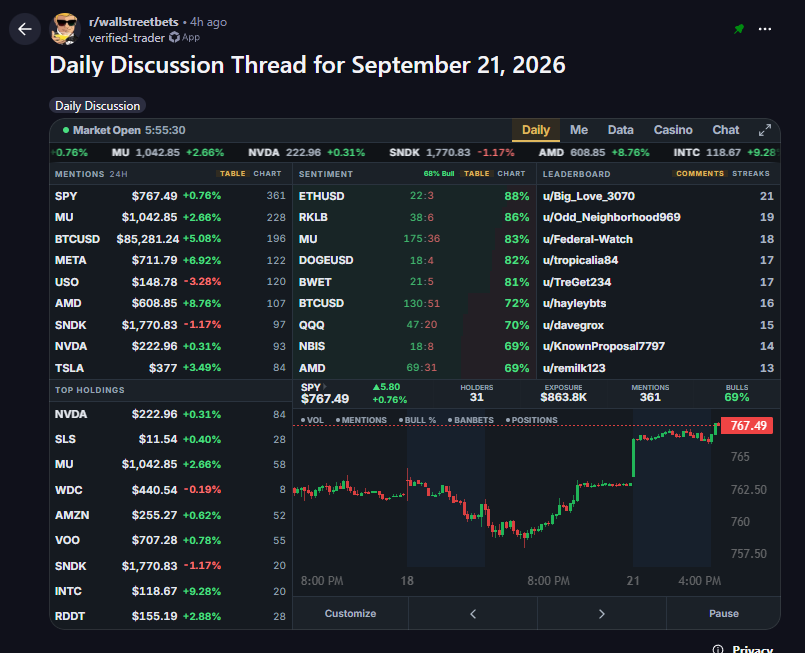
Task: Select USO row in Mentions list
Action: (170, 282)
